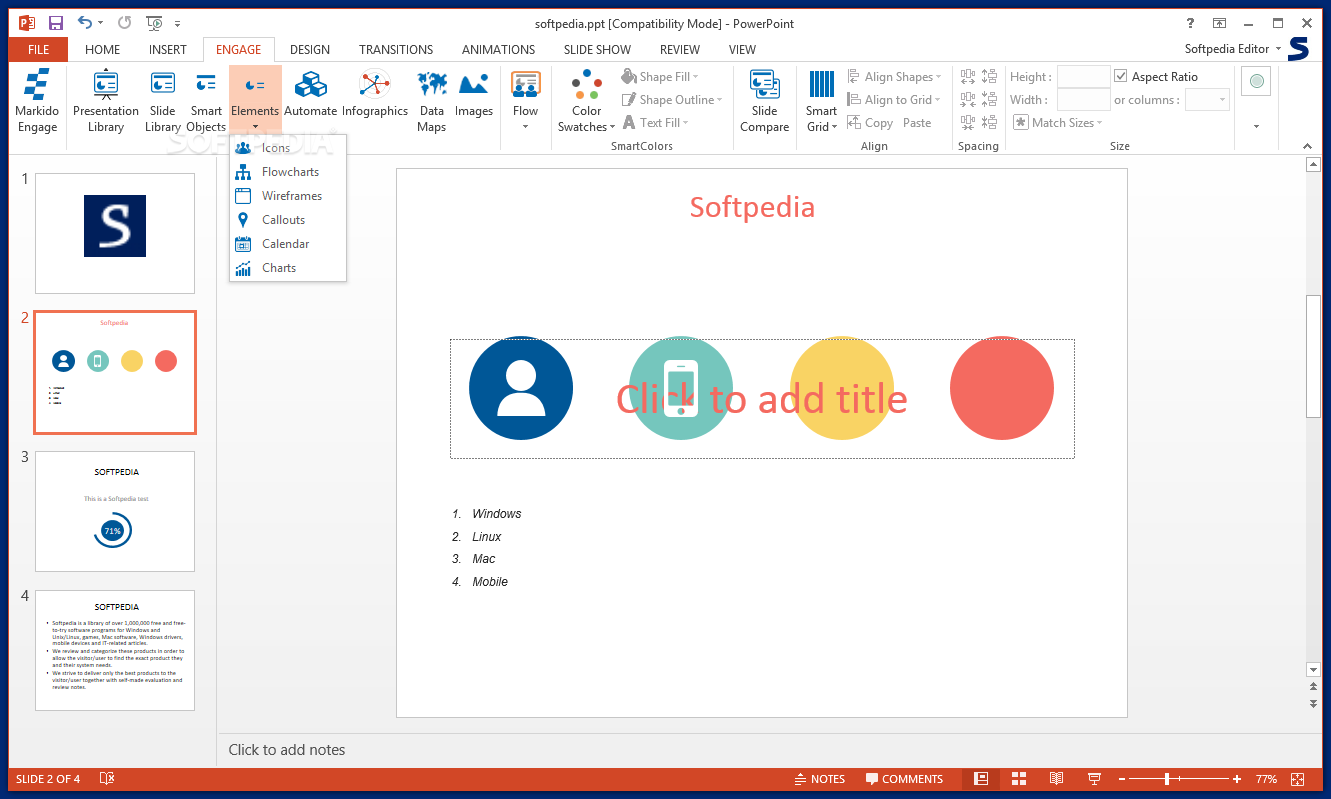Collapse the ribbon with the arrow
This screenshot has height=799, width=1331.
1307,146
